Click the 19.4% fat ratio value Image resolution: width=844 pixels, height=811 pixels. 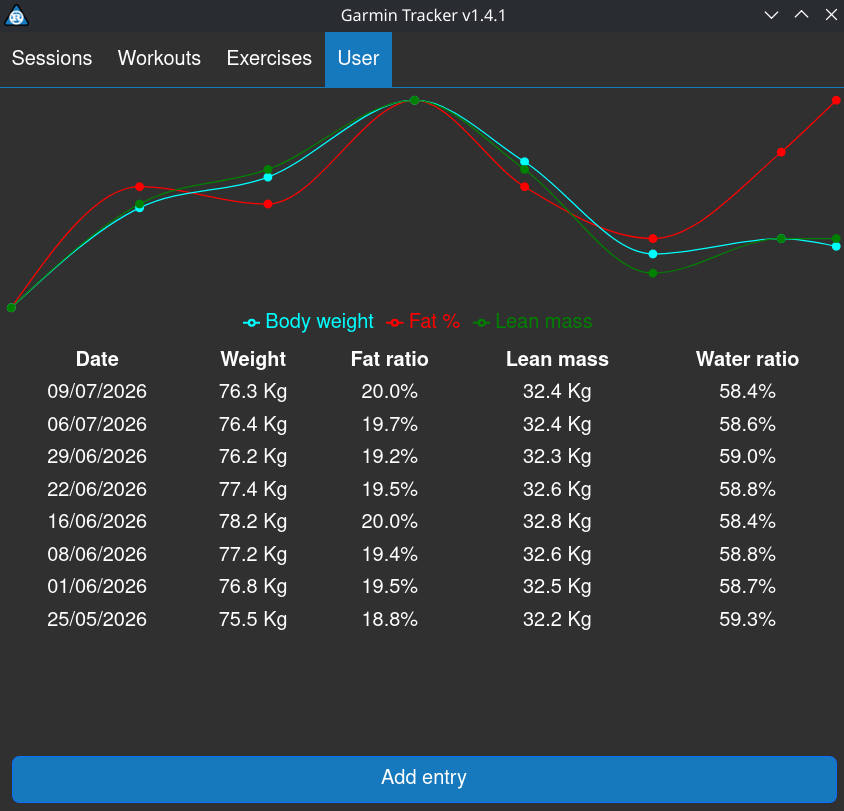390,554
